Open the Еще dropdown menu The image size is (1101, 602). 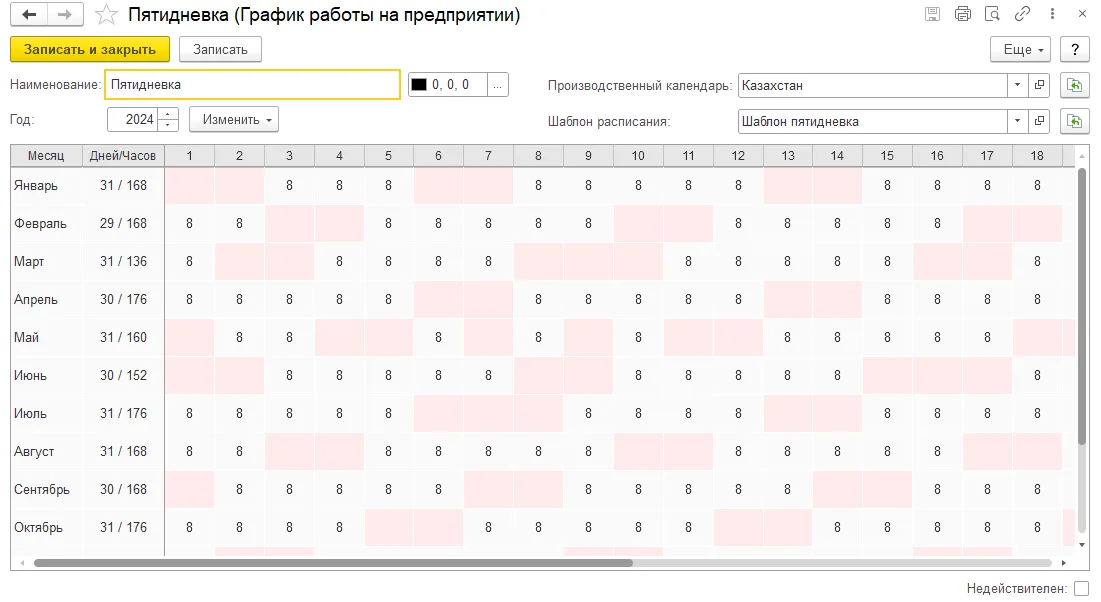click(x=1021, y=49)
